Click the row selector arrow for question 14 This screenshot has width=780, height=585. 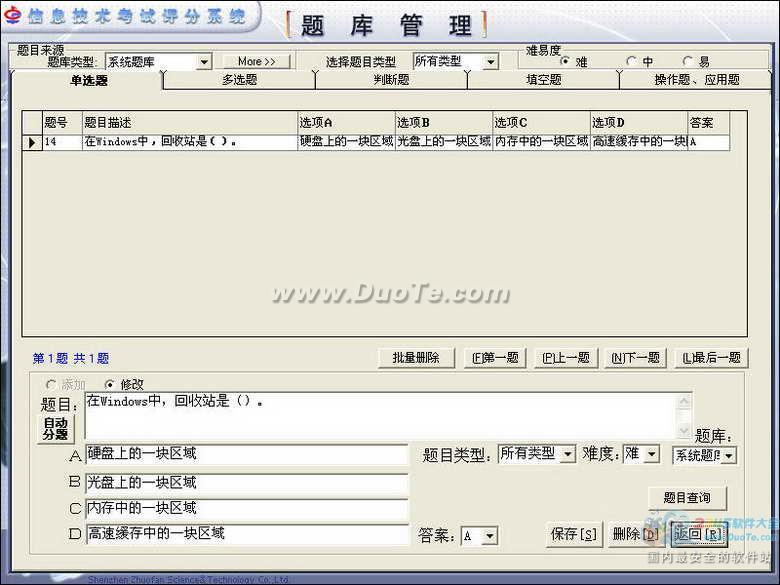(x=32, y=143)
